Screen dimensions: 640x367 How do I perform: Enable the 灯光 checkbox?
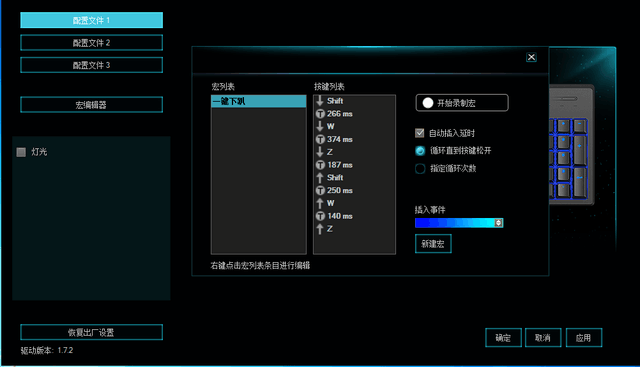pyautogui.click(x=21, y=152)
